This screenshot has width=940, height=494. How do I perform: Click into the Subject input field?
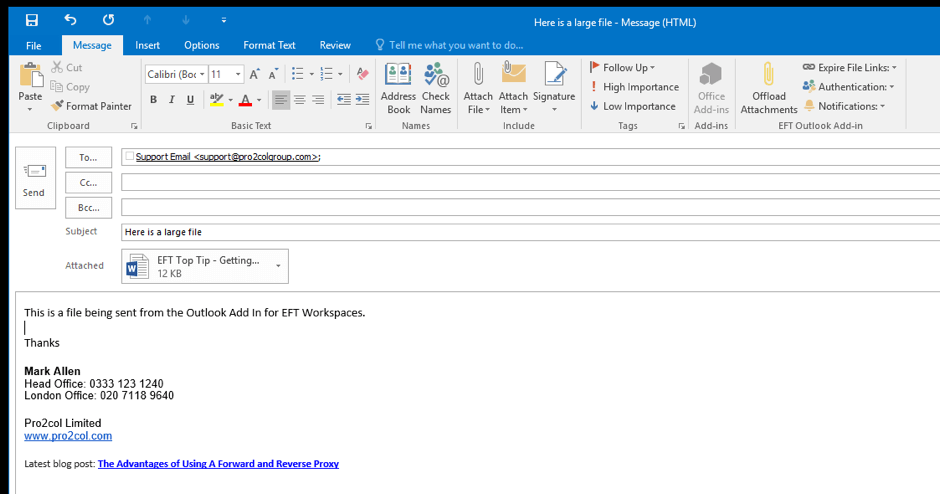(x=530, y=232)
